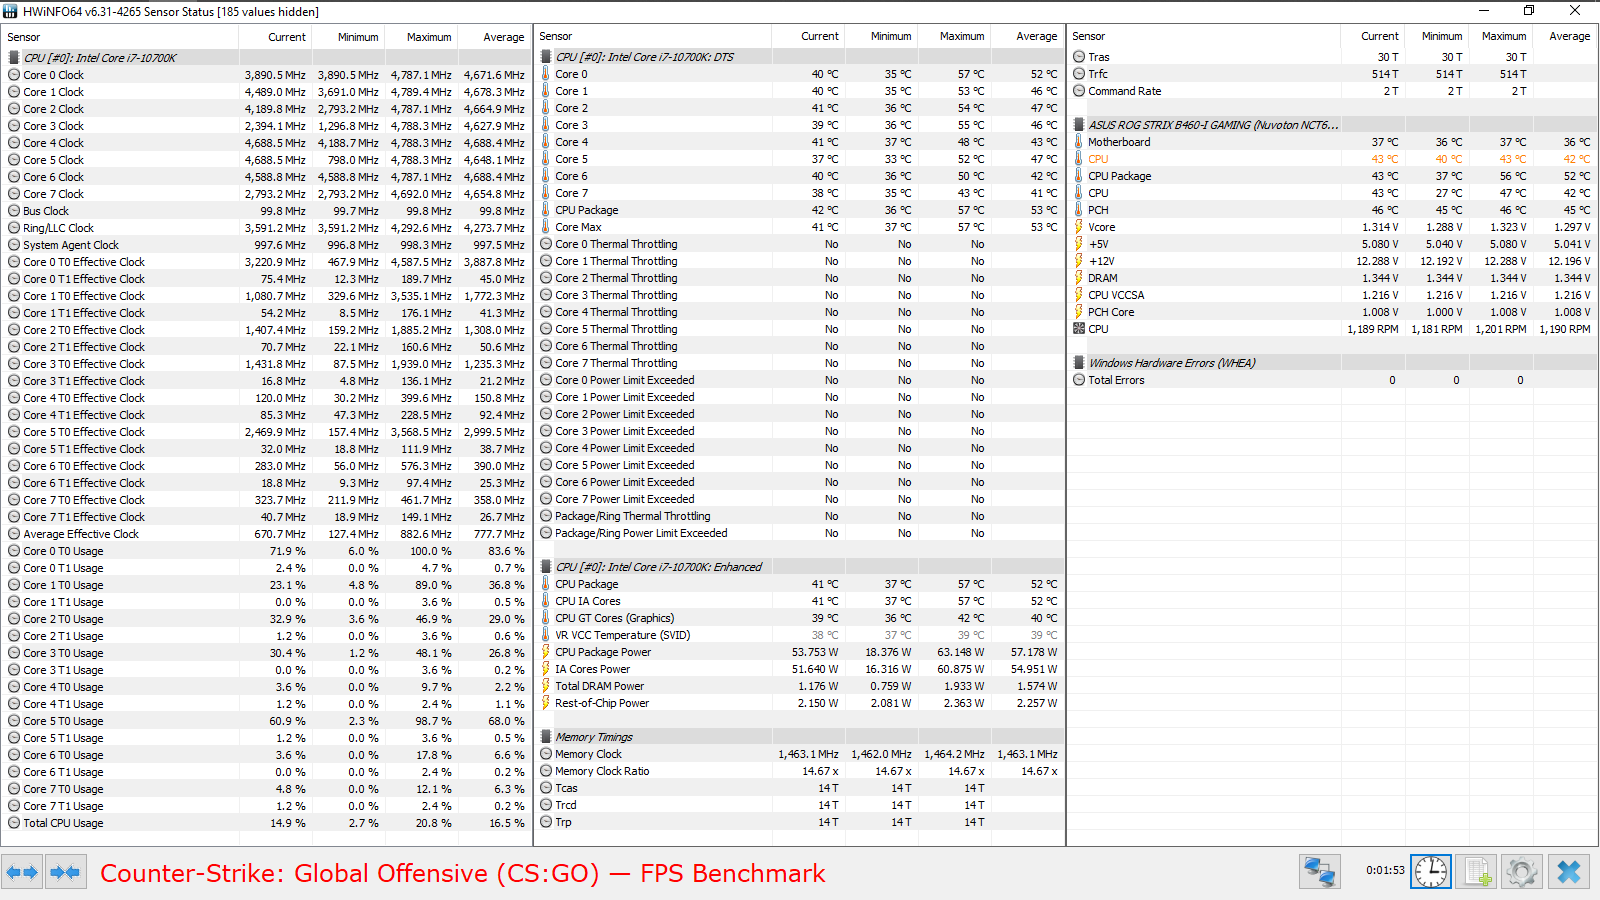Select the Tcas timing row
The height and width of the screenshot is (900, 1600).
click(800, 788)
